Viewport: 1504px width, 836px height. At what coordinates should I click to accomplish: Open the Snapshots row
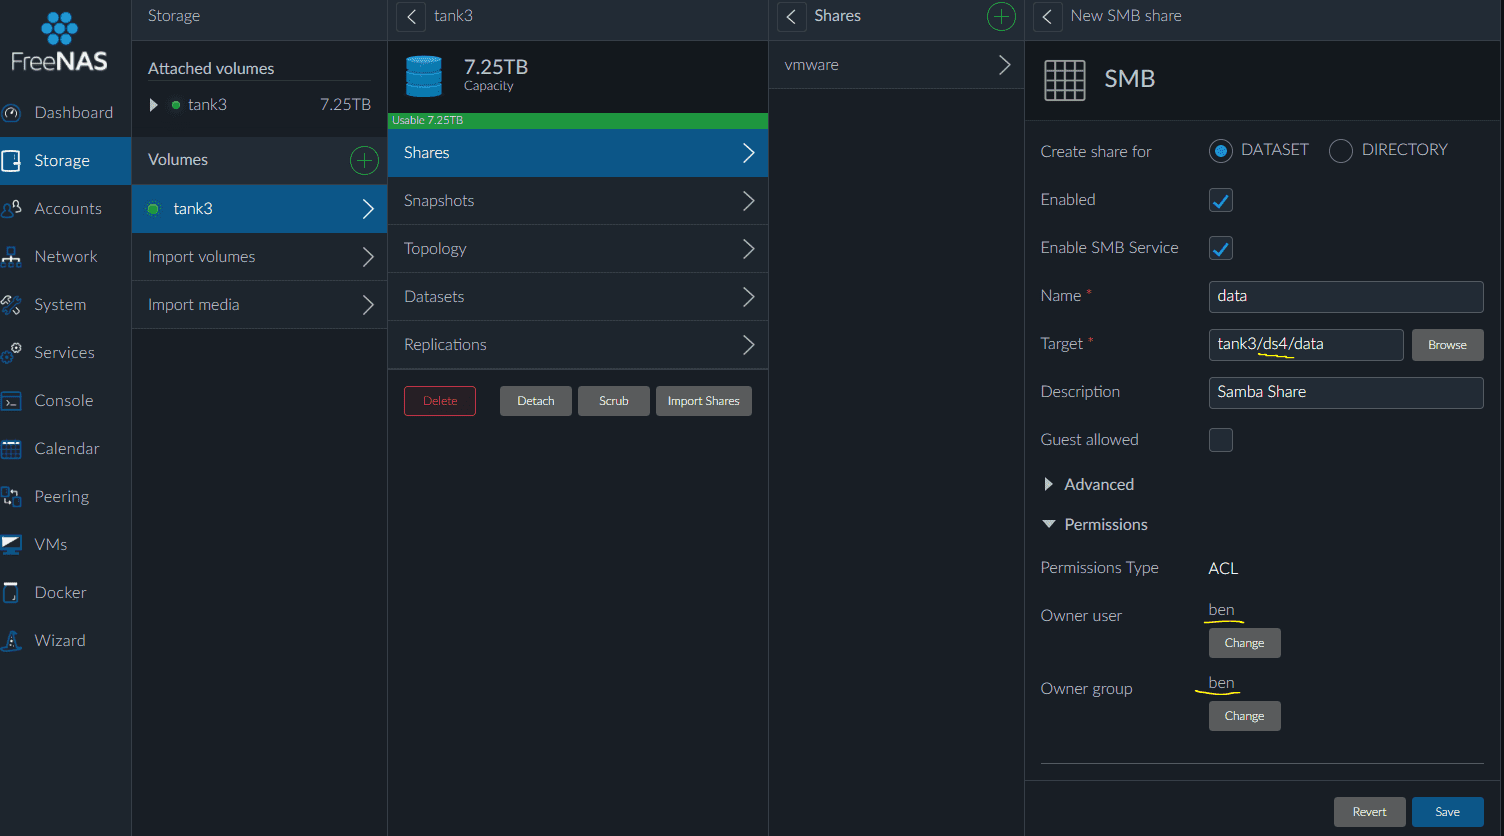[578, 201]
